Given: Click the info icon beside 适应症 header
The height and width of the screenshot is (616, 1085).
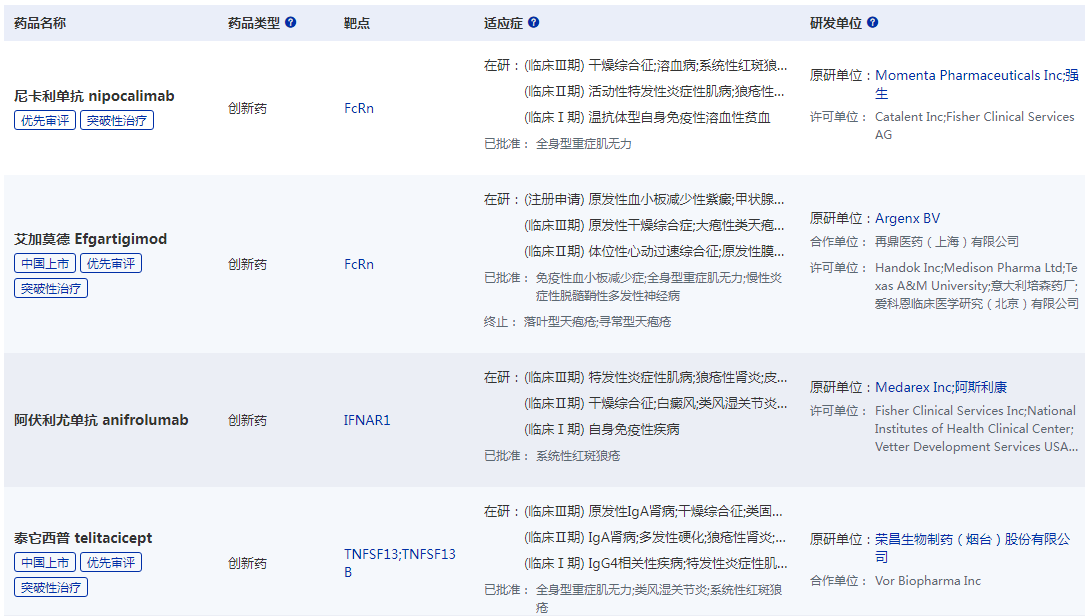Looking at the screenshot, I should (534, 22).
